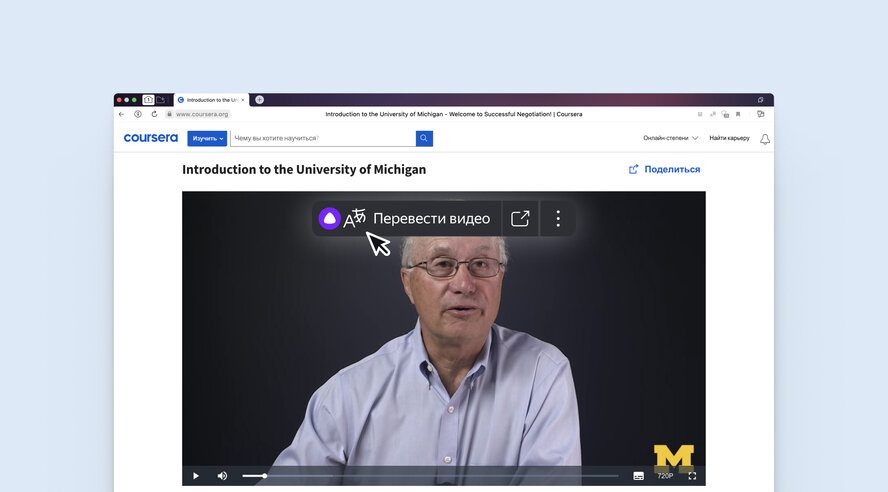The width and height of the screenshot is (888, 492).
Task: Go back with browser back arrow
Action: [x=122, y=114]
